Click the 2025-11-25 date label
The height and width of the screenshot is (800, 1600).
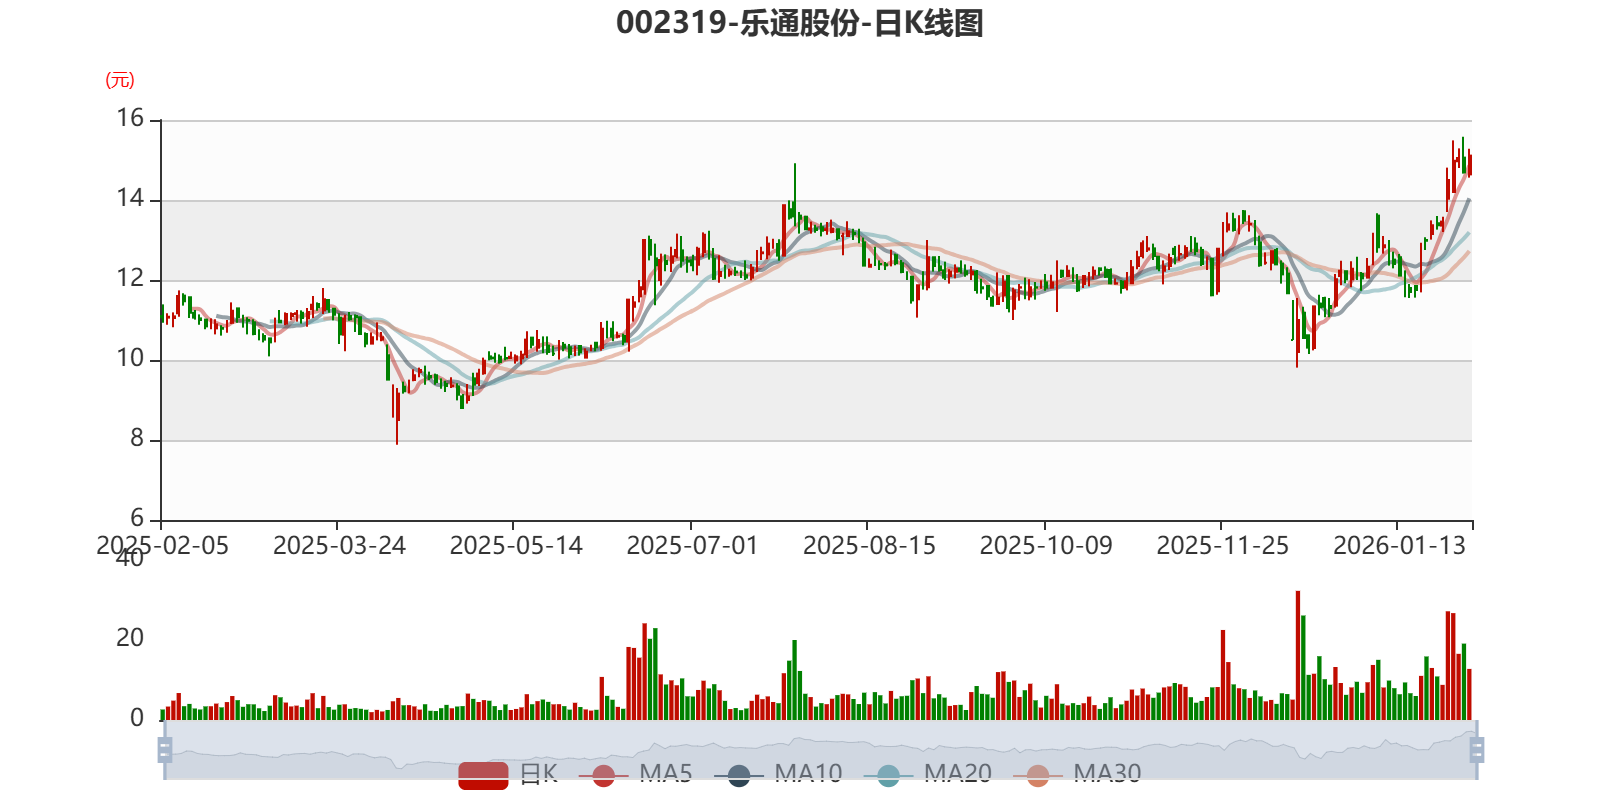pyautogui.click(x=1223, y=546)
